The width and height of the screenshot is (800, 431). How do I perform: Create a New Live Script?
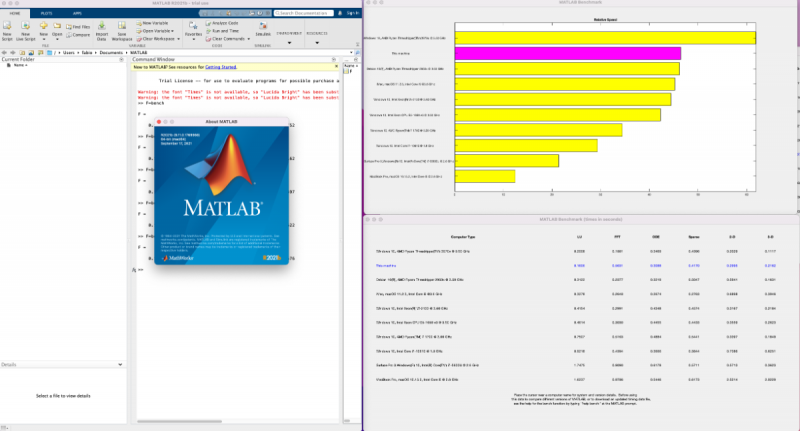pyautogui.click(x=26, y=31)
